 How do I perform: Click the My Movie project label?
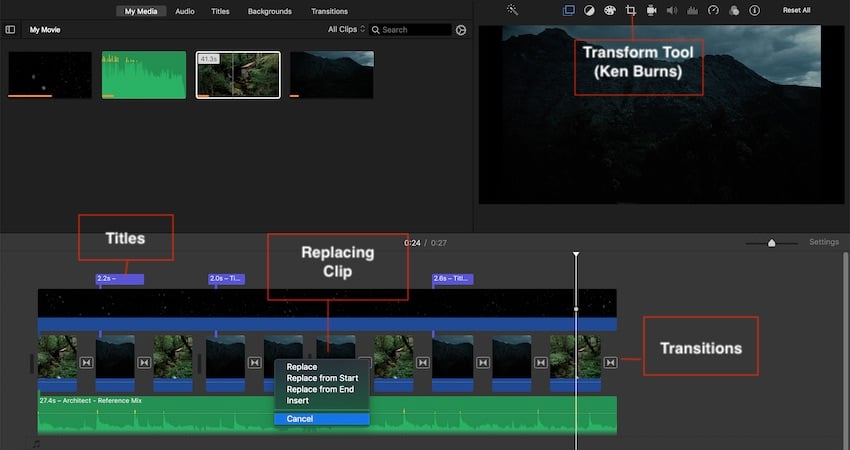click(45, 30)
